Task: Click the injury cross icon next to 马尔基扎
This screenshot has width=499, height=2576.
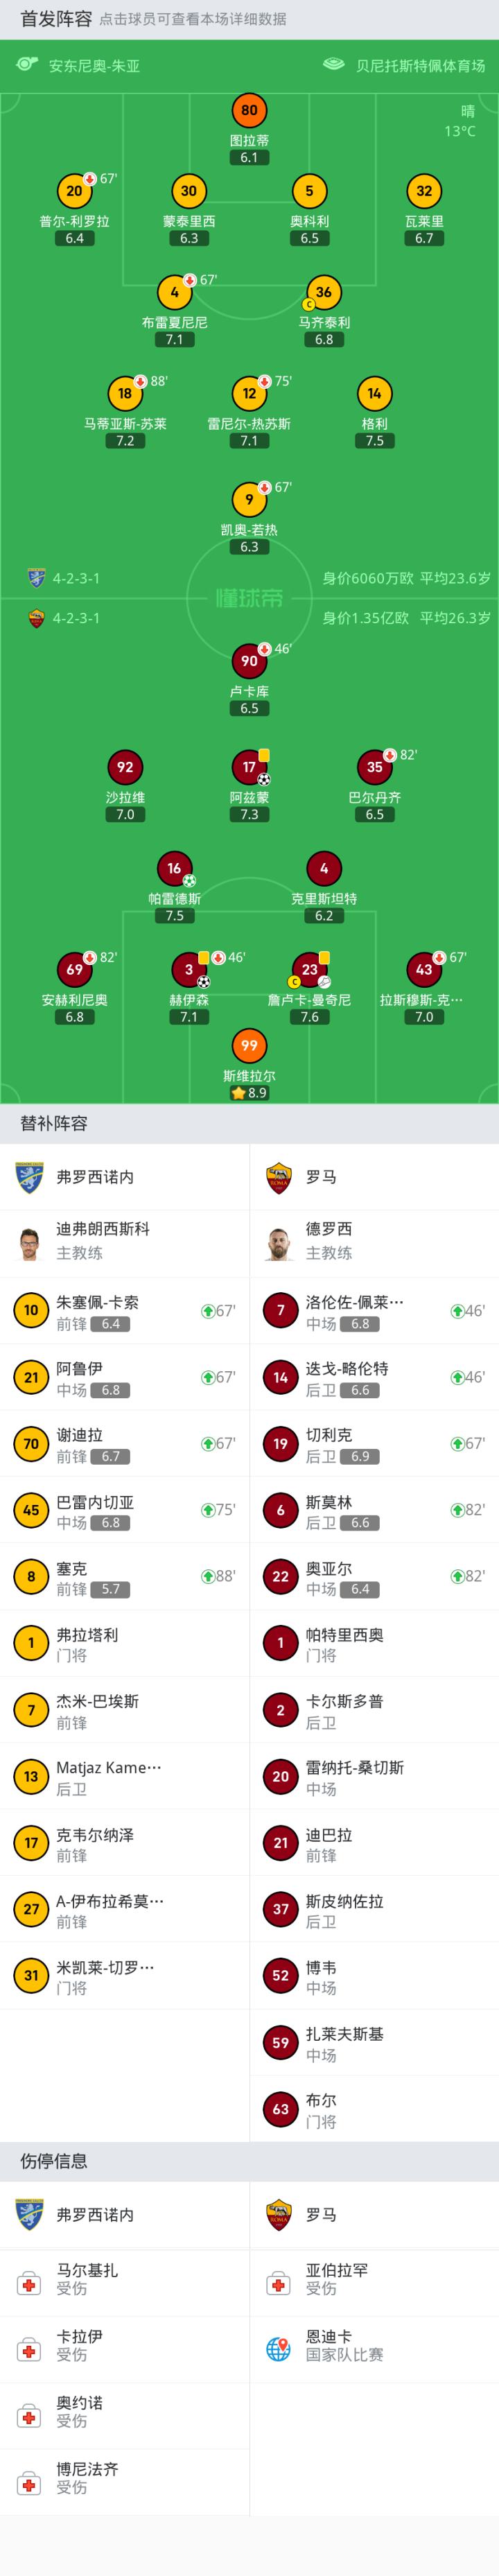Action: 29,2285
